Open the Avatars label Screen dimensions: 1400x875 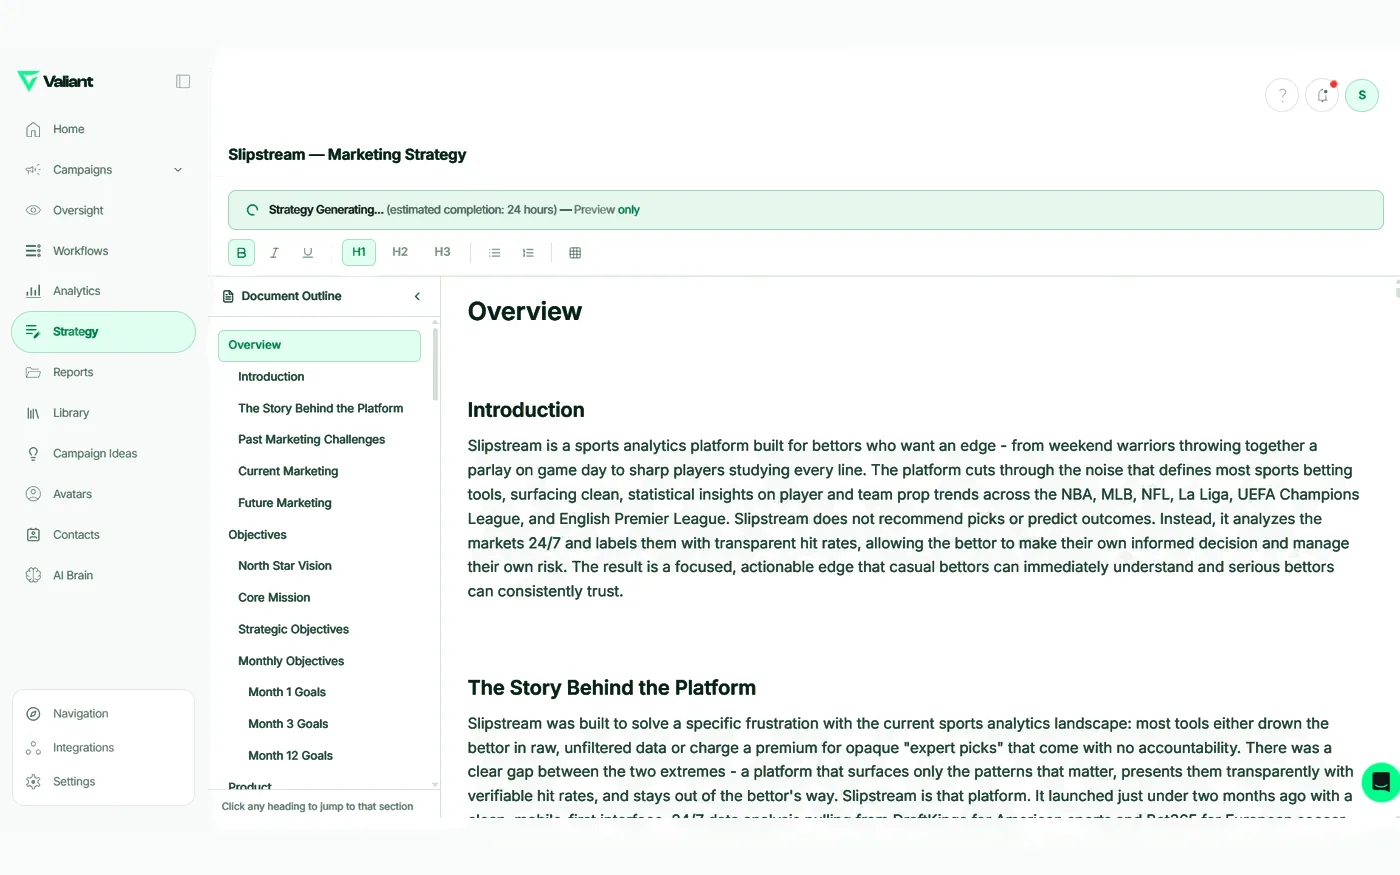tap(72, 494)
